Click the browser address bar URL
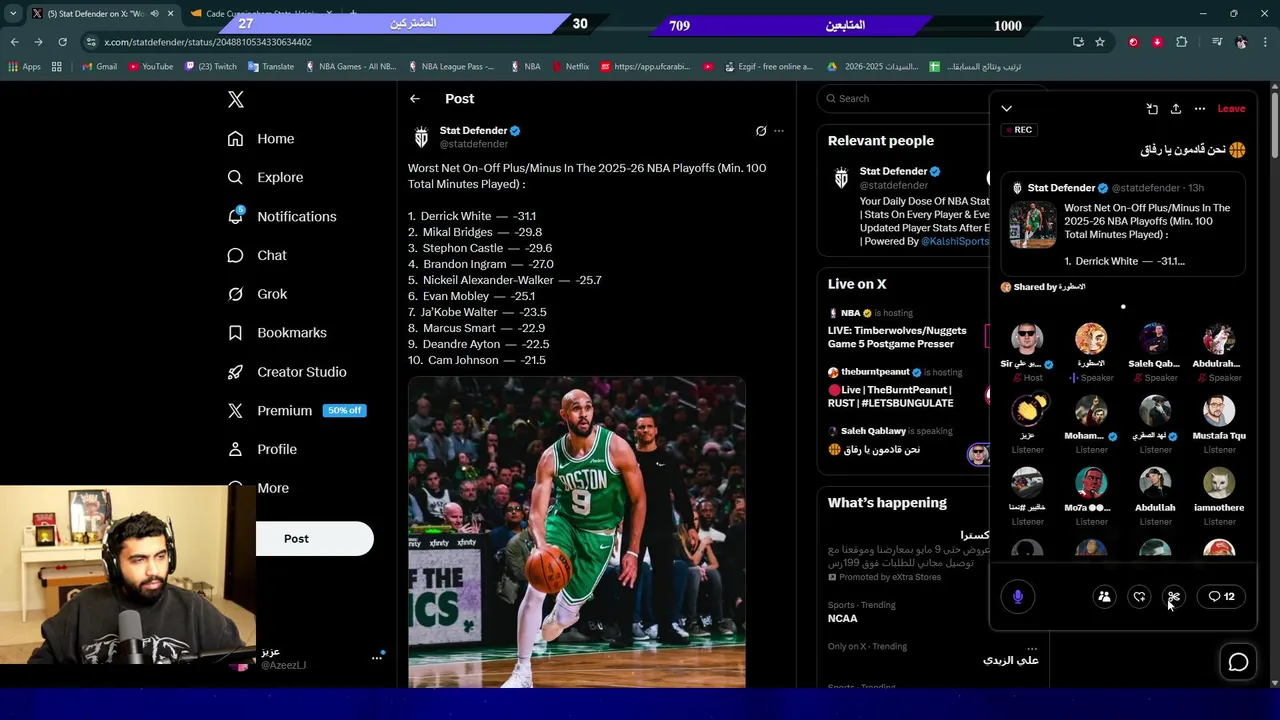The width and height of the screenshot is (1280, 720). click(208, 42)
